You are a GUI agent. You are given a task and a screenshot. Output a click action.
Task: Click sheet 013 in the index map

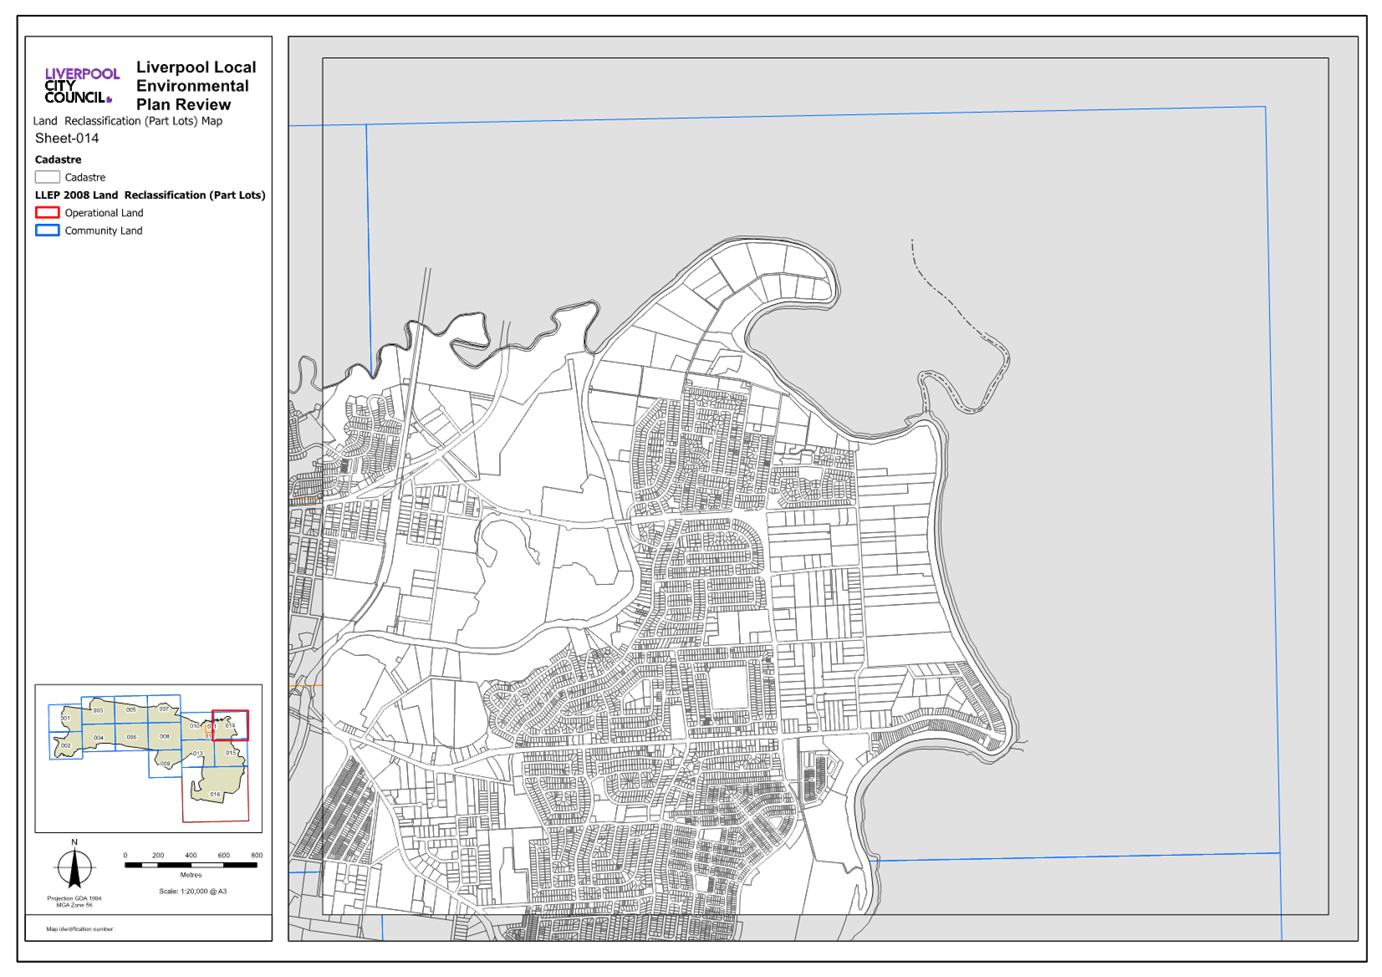coord(198,753)
